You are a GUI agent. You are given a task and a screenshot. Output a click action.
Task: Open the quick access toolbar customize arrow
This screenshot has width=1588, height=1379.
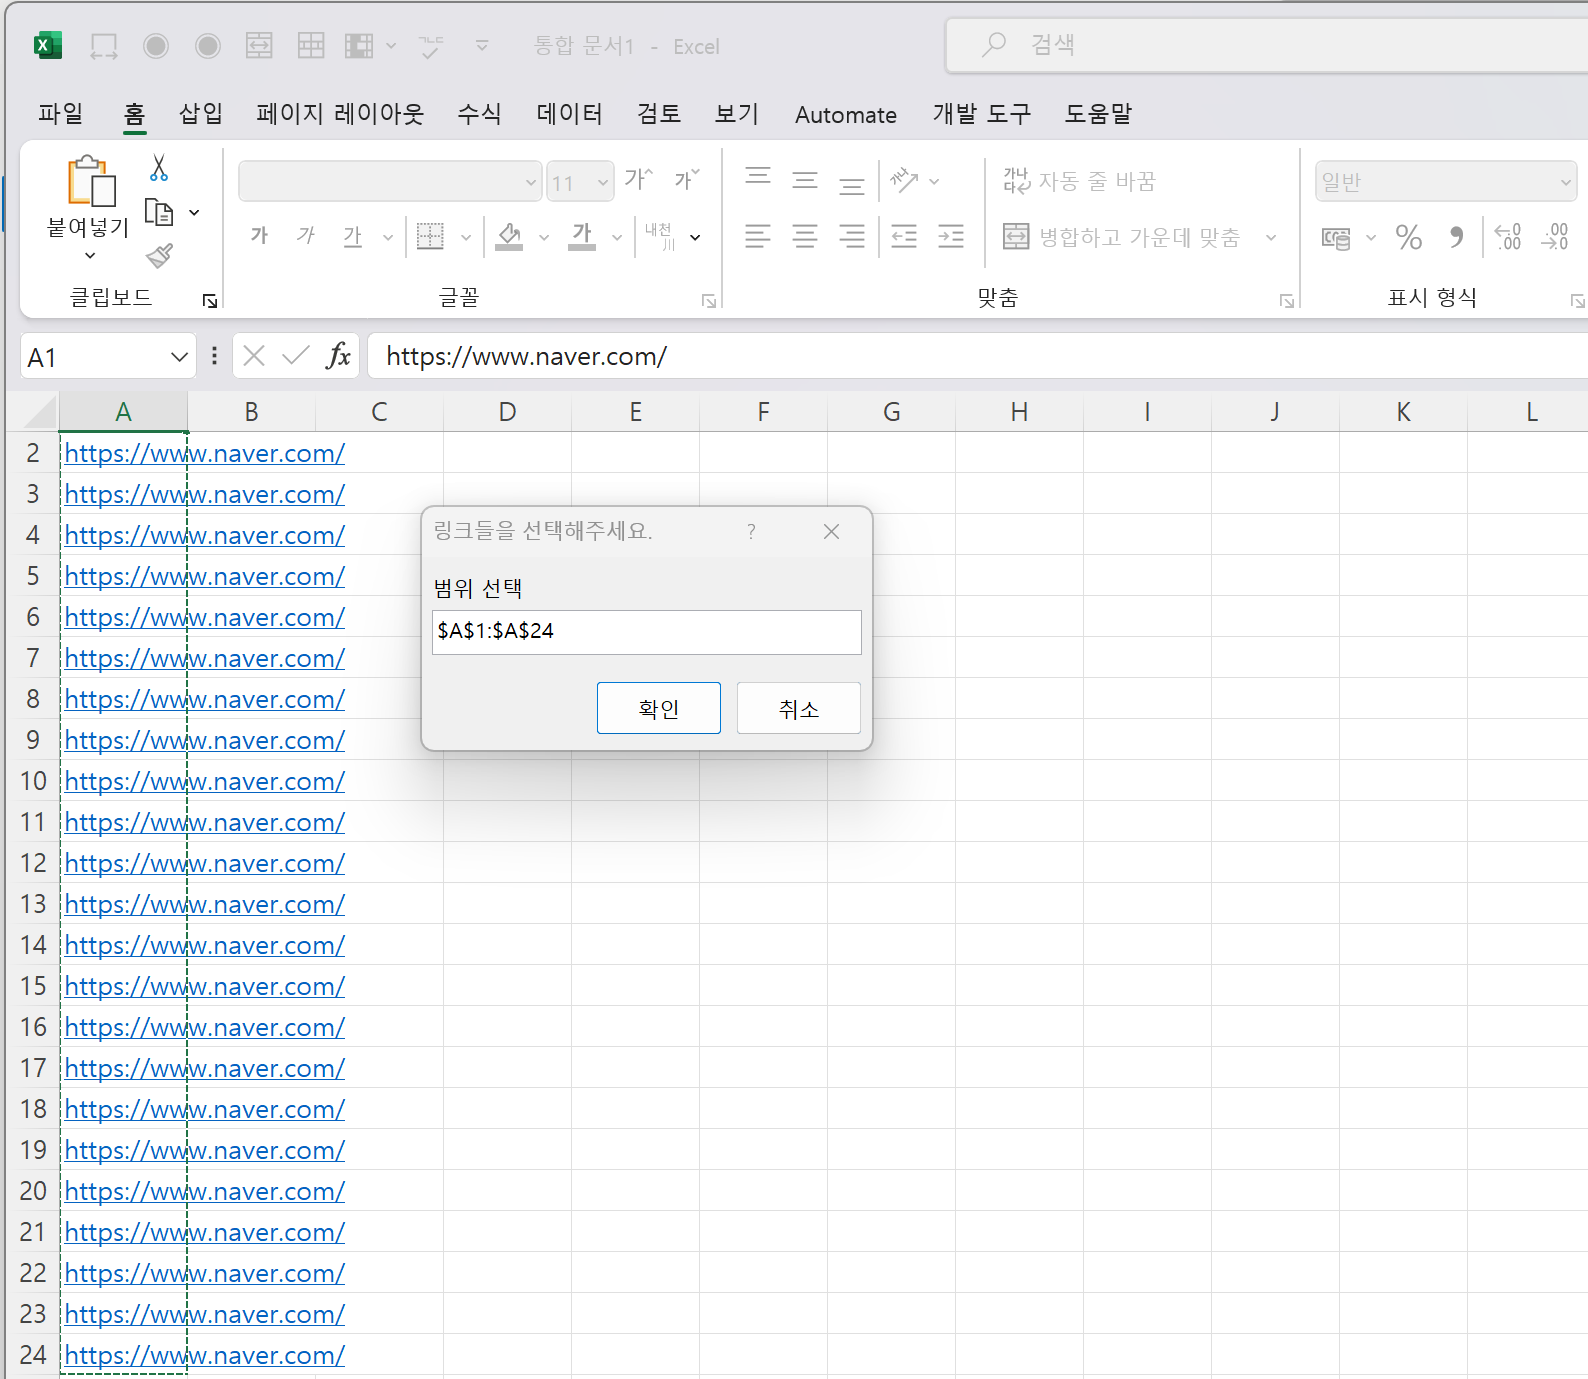pos(482,46)
